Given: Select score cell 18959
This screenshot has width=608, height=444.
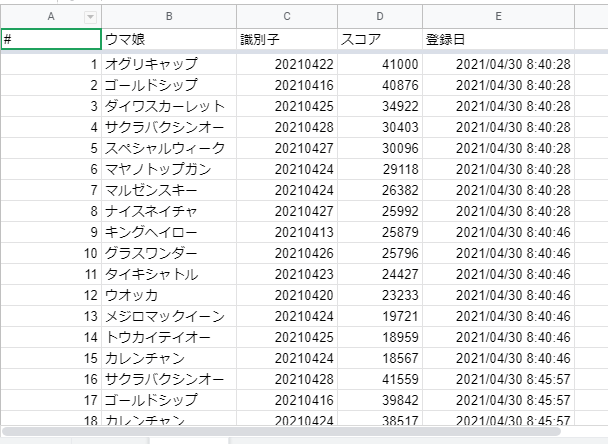Looking at the screenshot, I should pyautogui.click(x=380, y=337).
